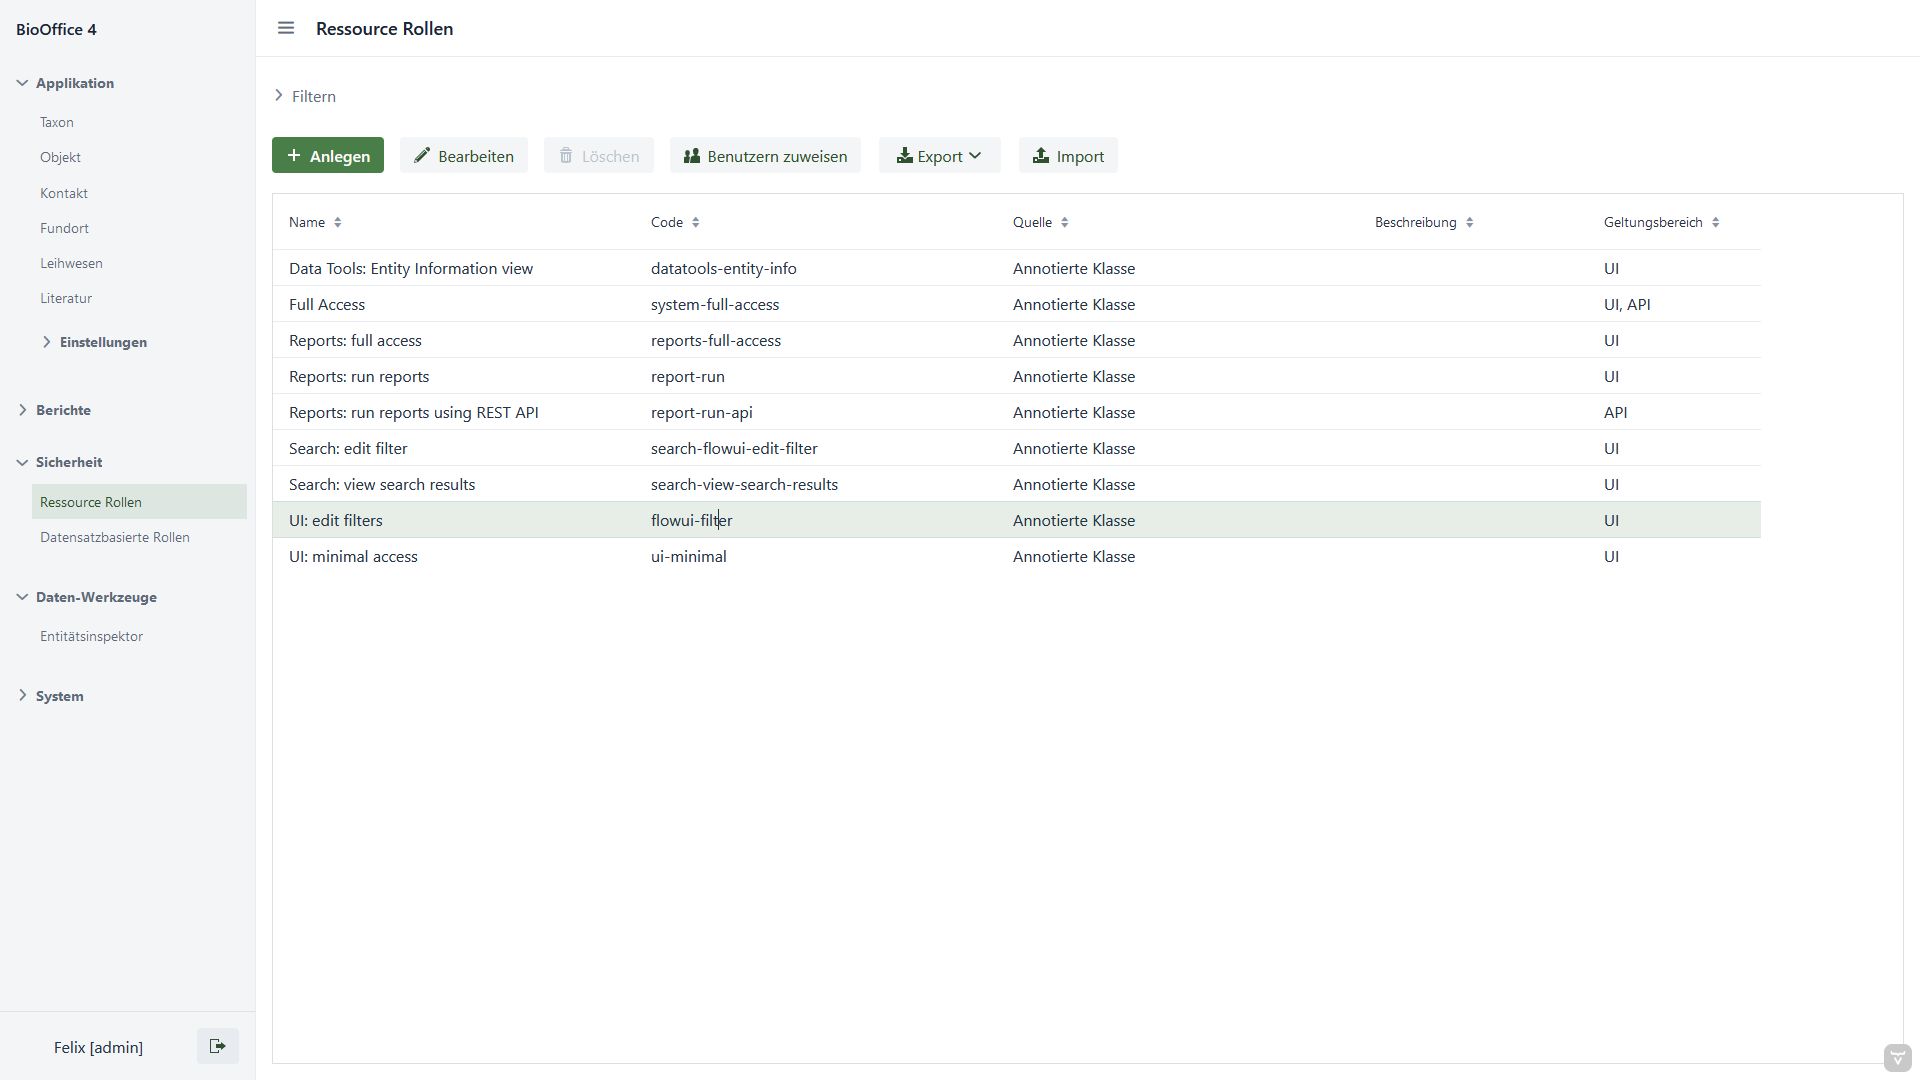Click the hamburger menu icon
This screenshot has width=1920, height=1080.
pyautogui.click(x=286, y=28)
